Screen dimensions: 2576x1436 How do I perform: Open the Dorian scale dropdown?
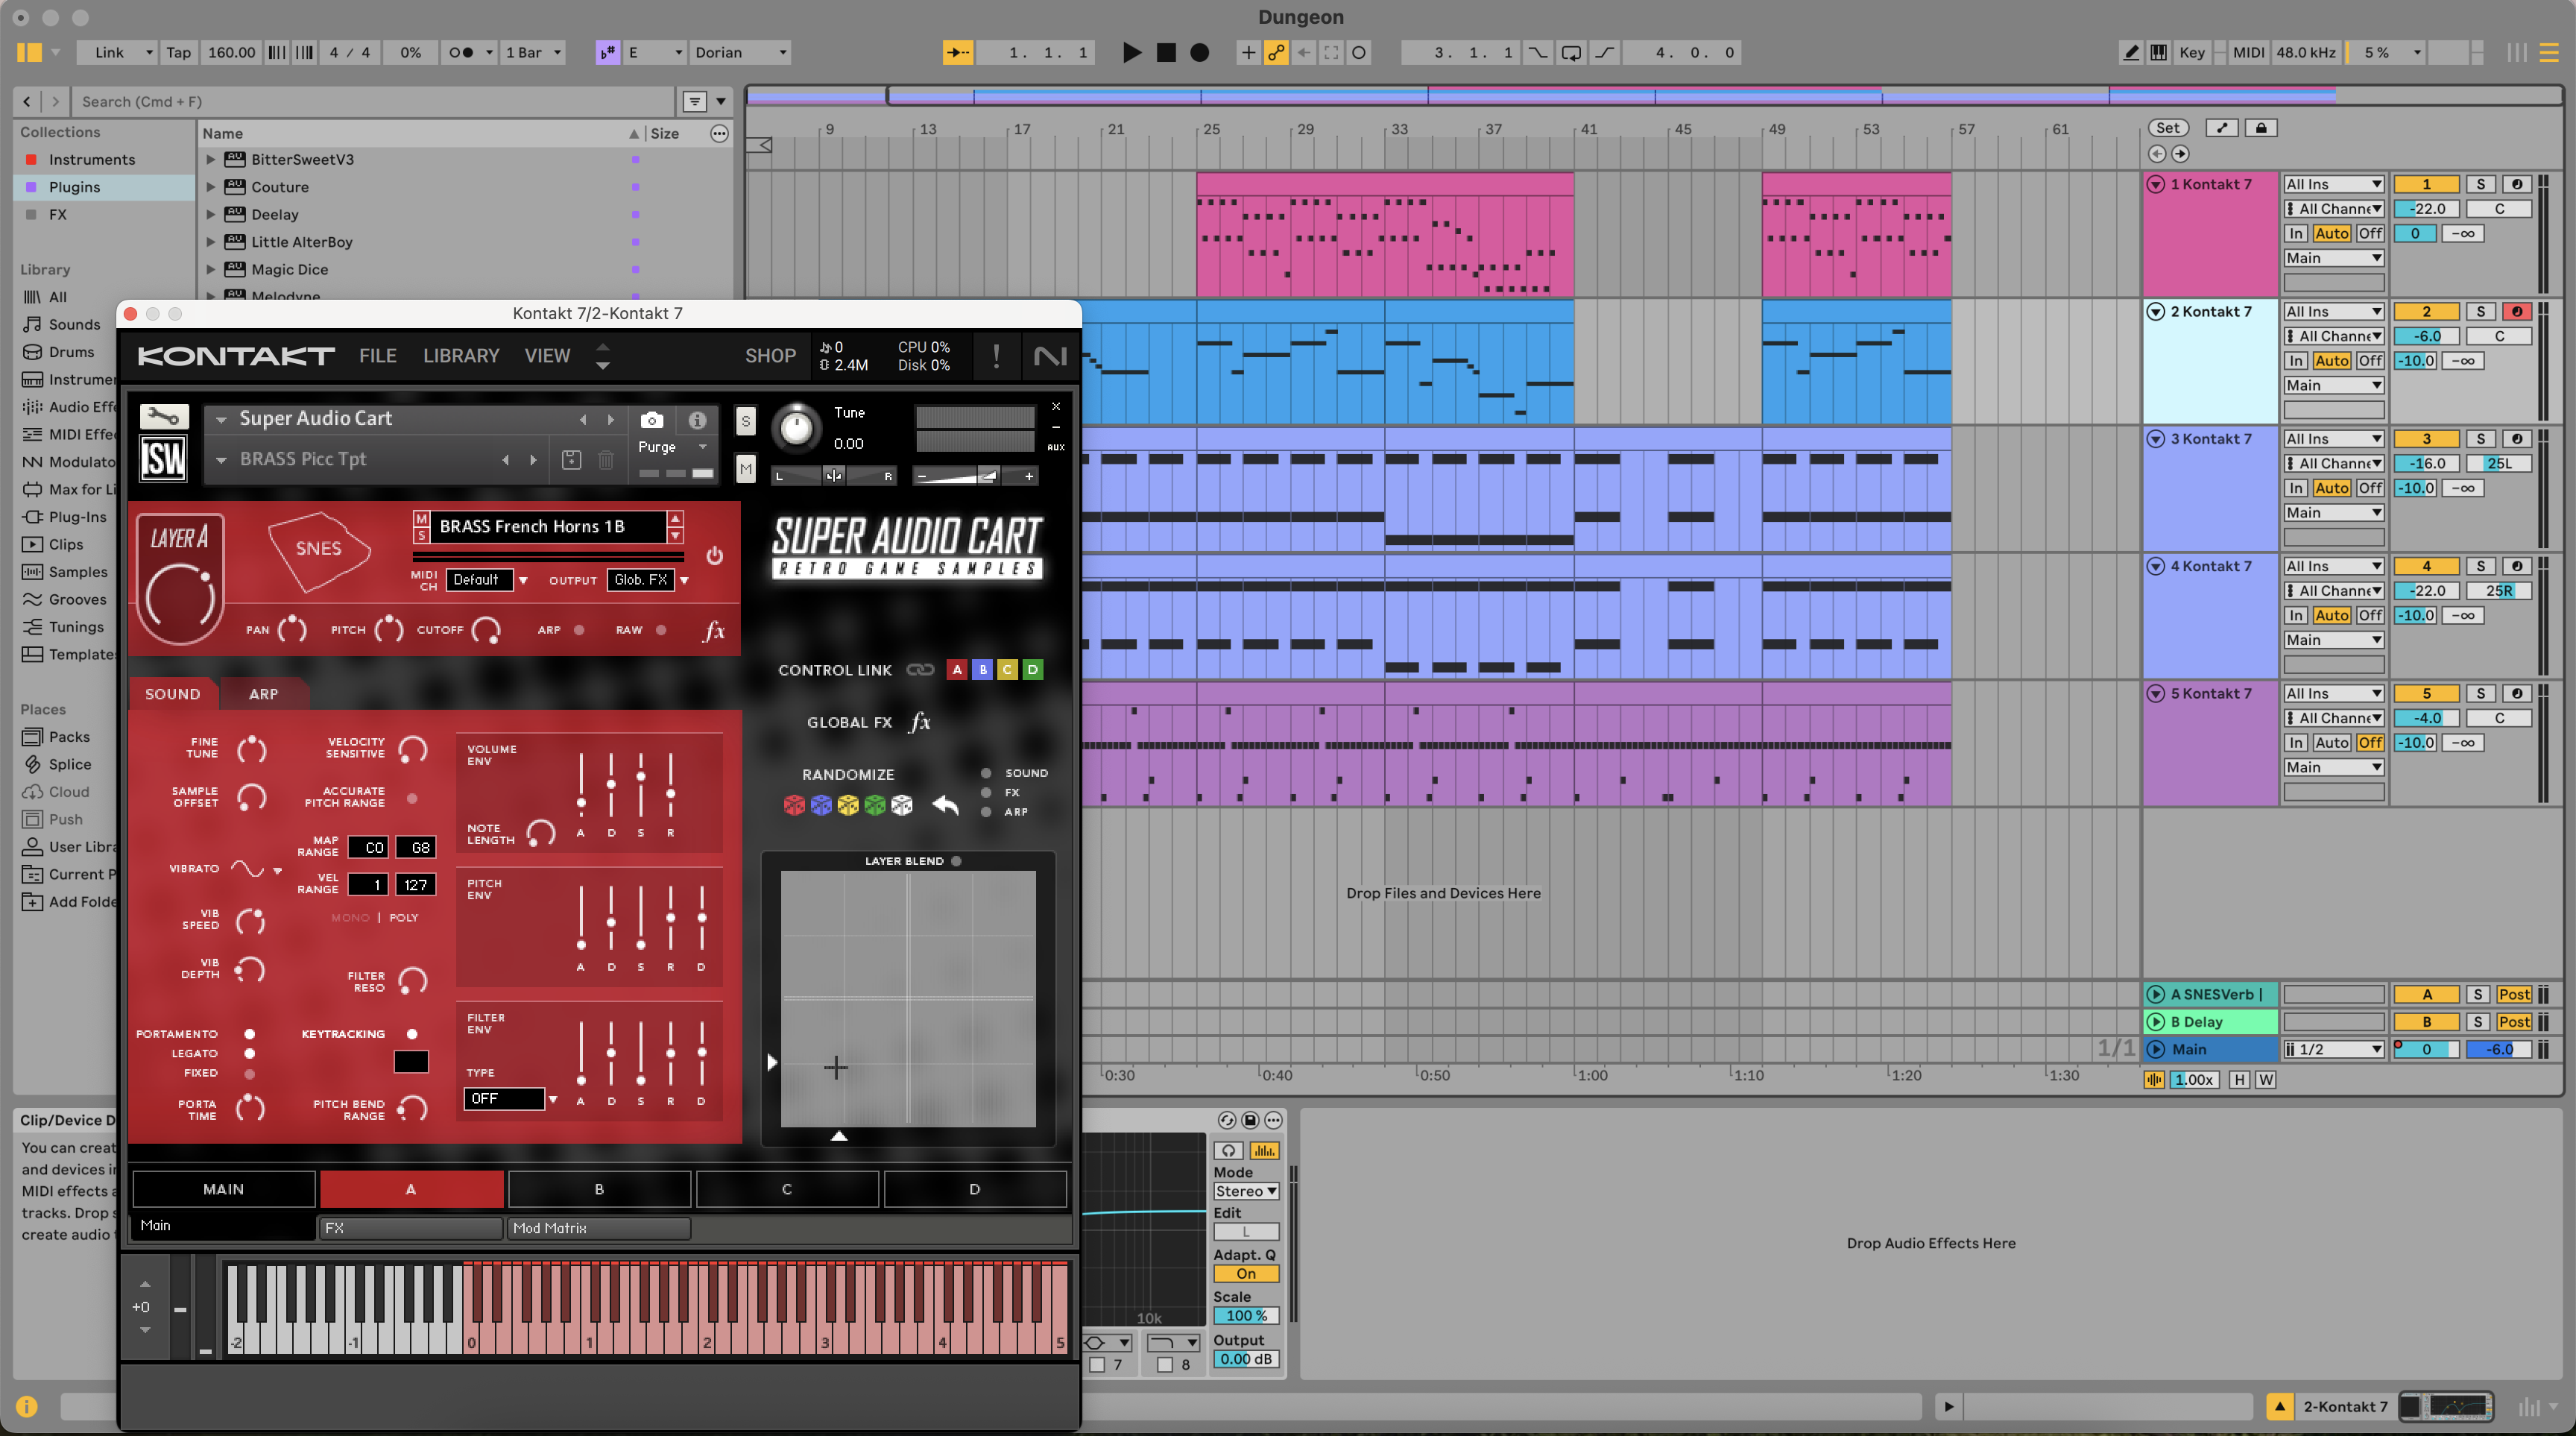(740, 52)
